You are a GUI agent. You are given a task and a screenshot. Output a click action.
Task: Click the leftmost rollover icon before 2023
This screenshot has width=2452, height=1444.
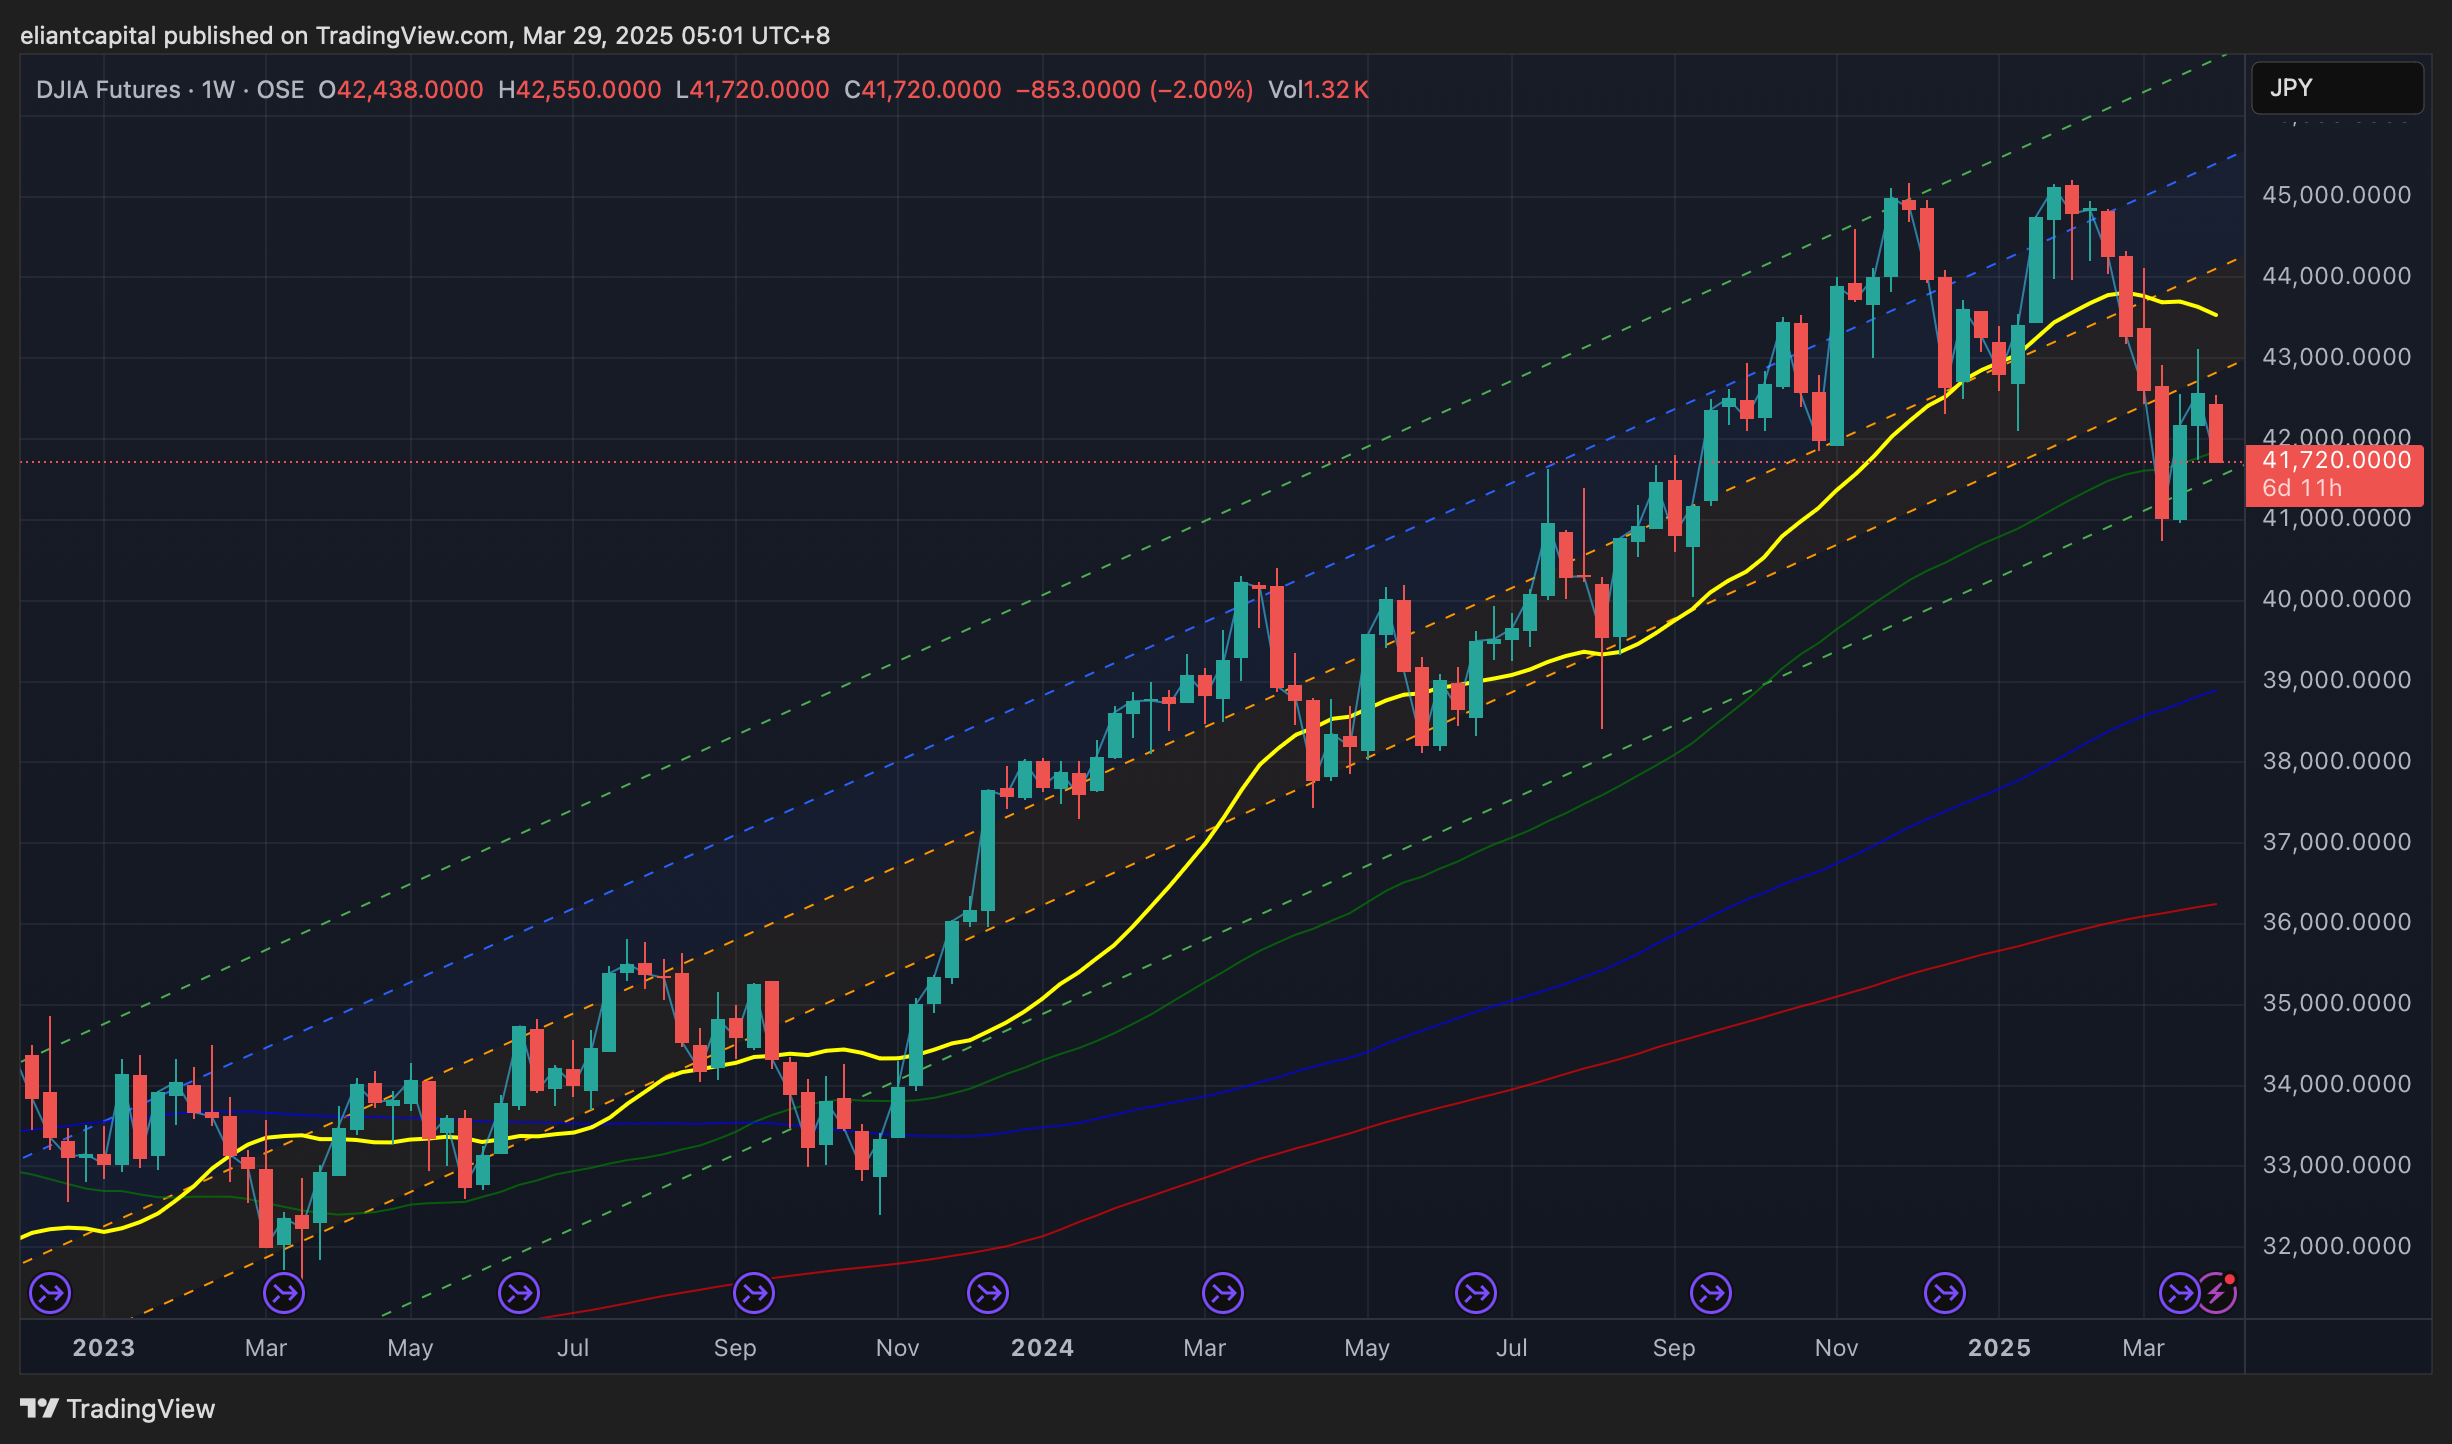[50, 1293]
